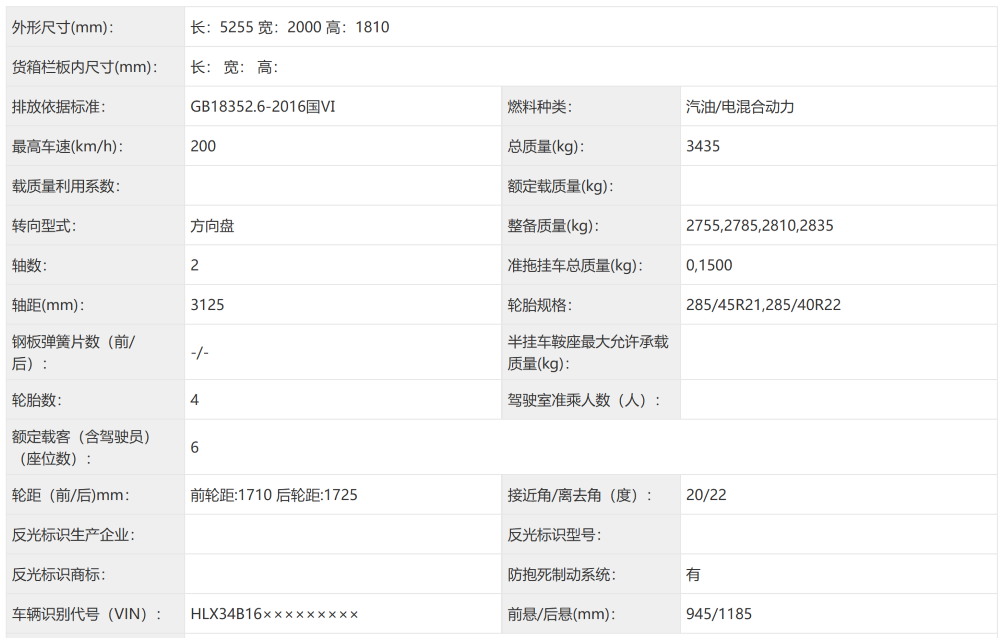Viewport: 1000px width, 638px height.
Task: Click the 准拖挂车总质量 0,1500 value
Action: pyautogui.click(x=705, y=265)
